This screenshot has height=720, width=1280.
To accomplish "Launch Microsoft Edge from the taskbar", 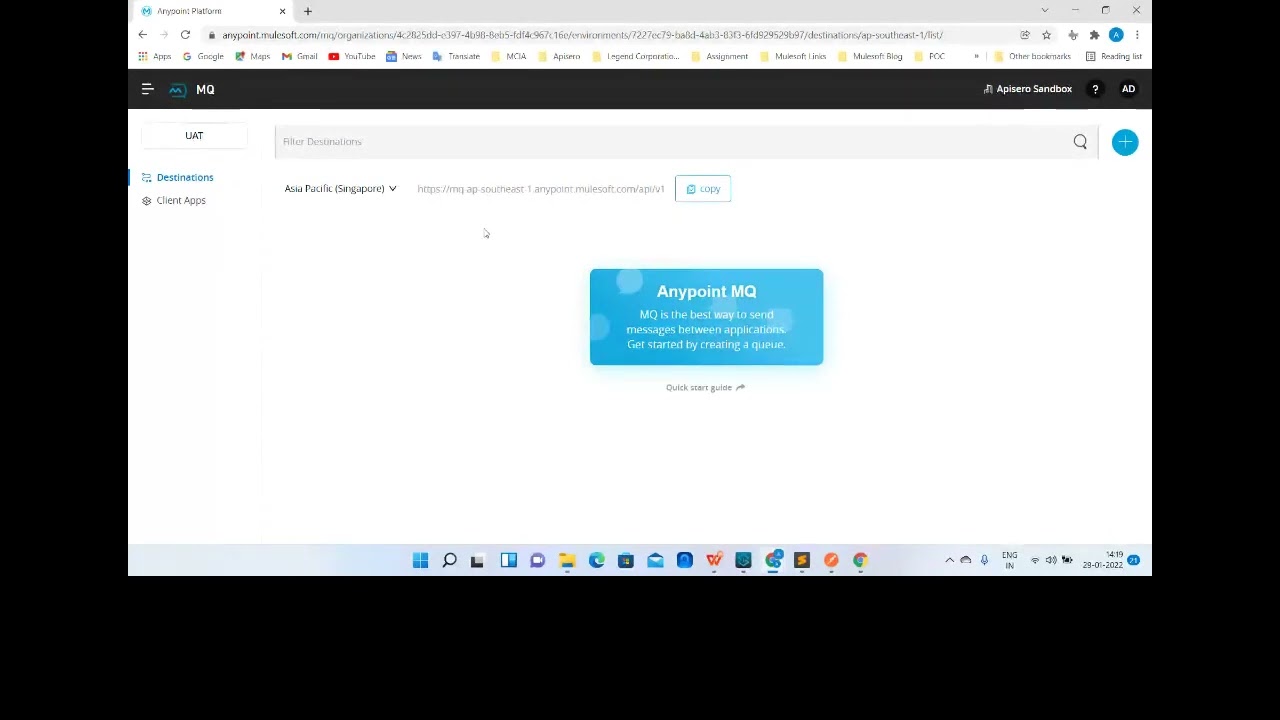I will (597, 560).
